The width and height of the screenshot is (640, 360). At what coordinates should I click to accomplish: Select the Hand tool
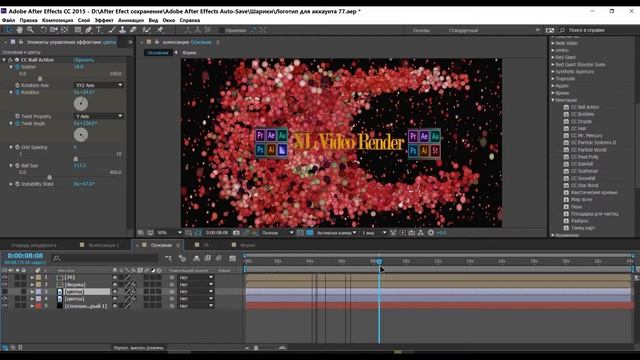20,30
